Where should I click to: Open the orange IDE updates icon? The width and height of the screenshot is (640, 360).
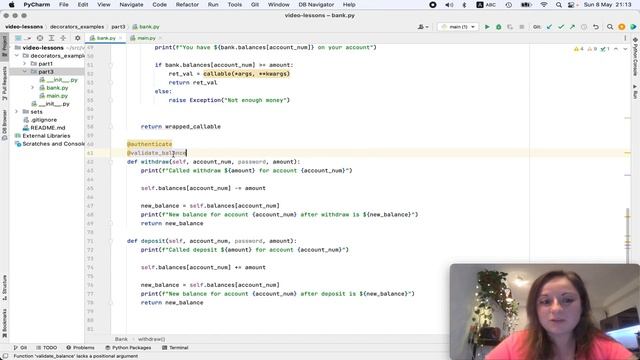pos(622,27)
